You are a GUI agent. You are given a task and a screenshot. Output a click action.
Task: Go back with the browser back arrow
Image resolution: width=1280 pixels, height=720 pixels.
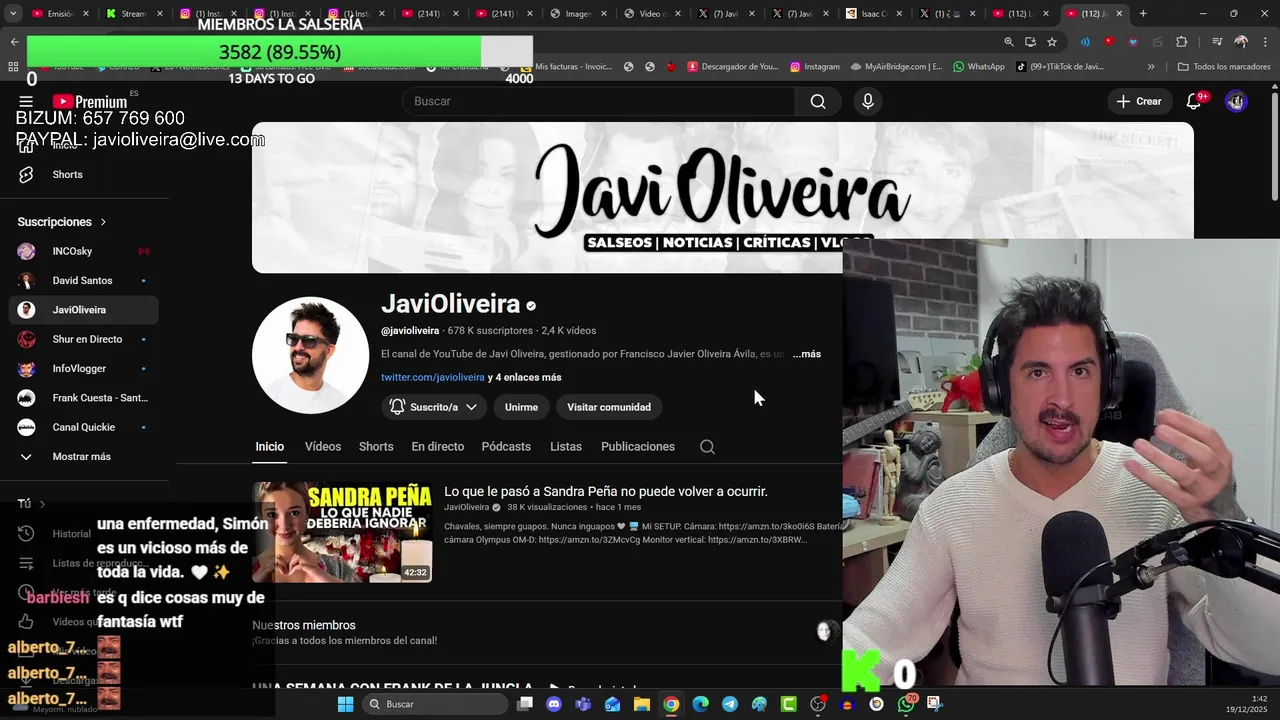point(14,42)
